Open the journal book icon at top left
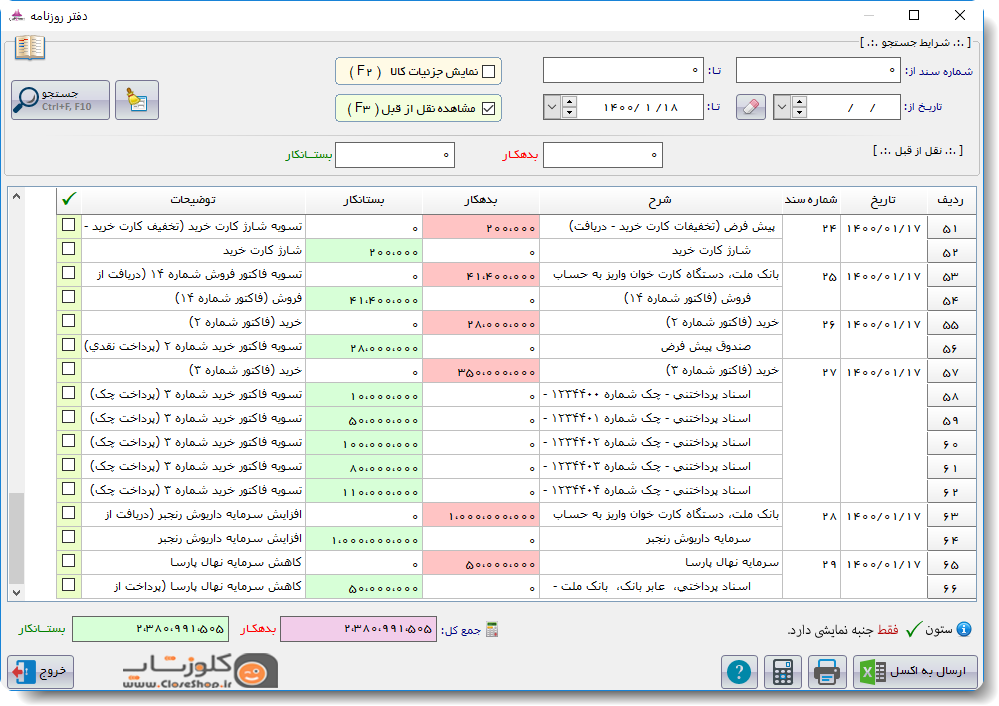The image size is (999, 706). 30,48
